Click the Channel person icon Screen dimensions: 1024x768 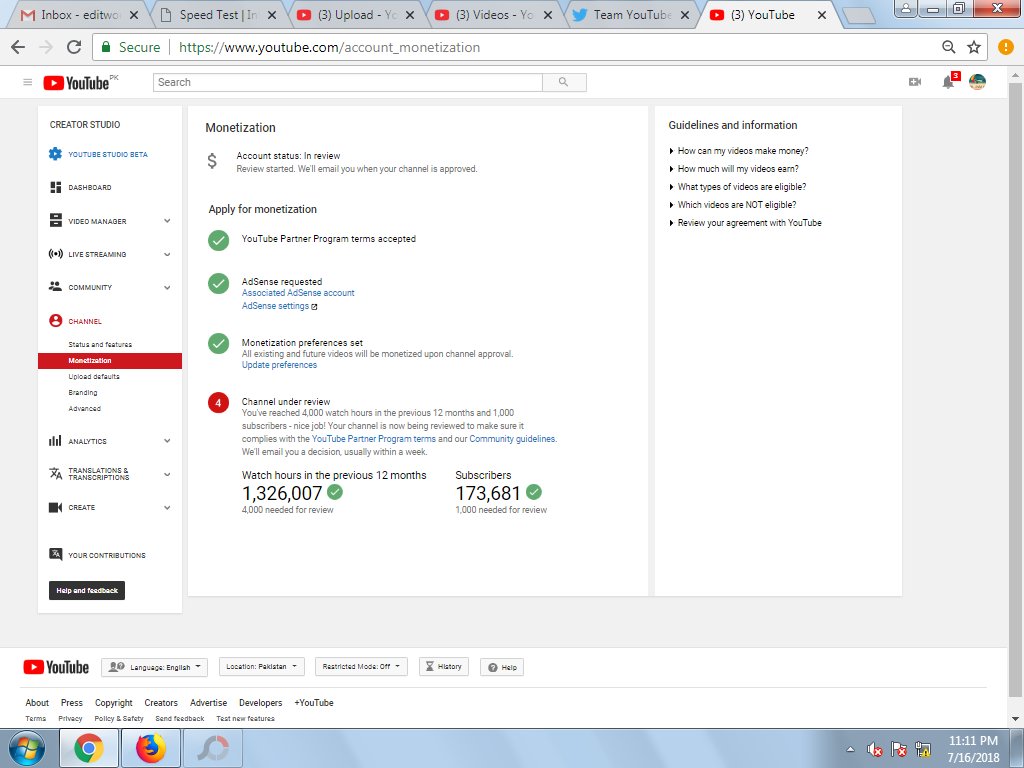[x=56, y=321]
